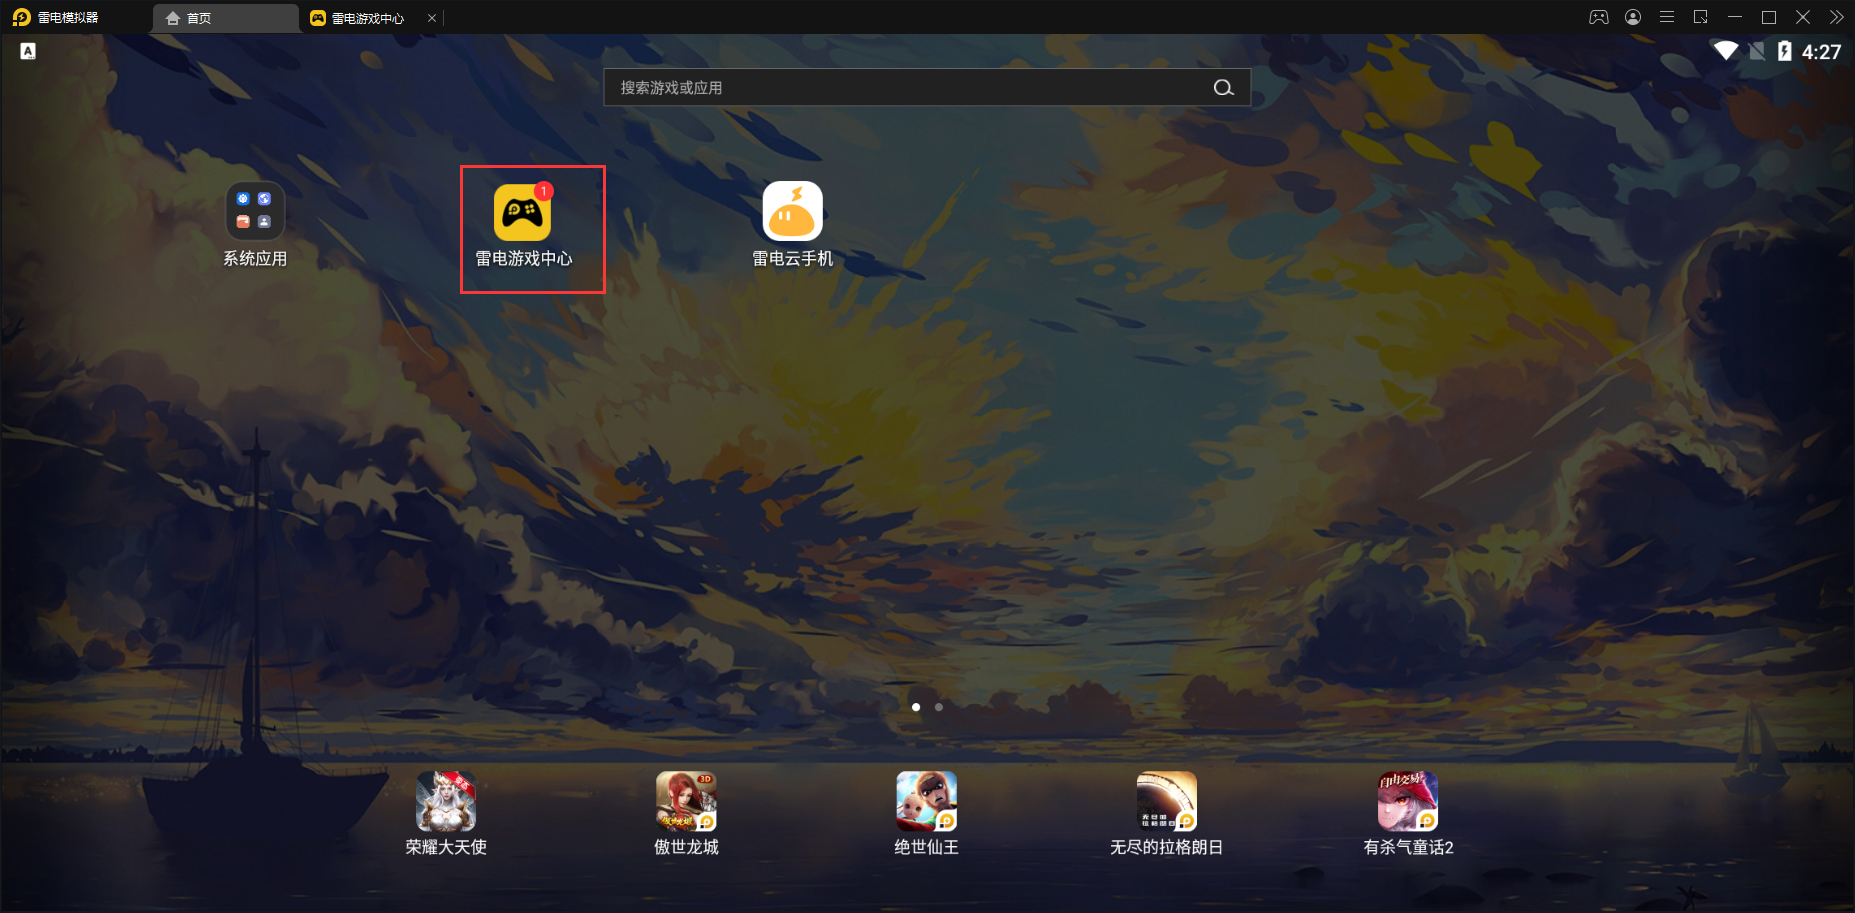This screenshot has height=913, width=1855.
Task: Go to the second home page dot
Action: (x=939, y=707)
